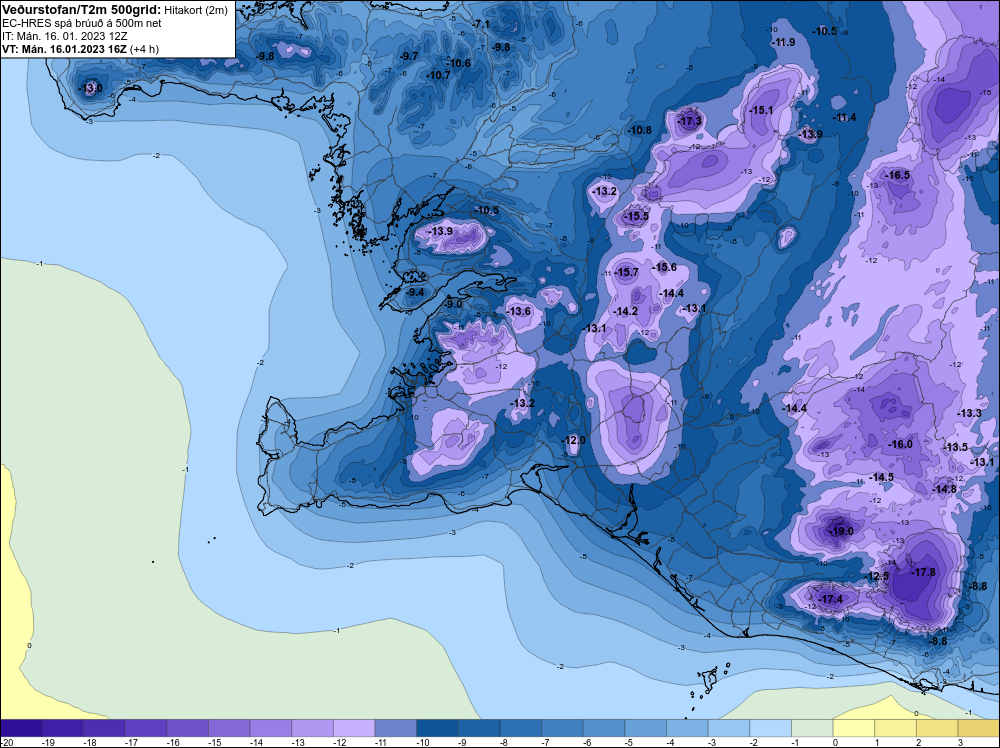Click the -9.7 temperature label
The image size is (1000, 748).
tap(409, 56)
